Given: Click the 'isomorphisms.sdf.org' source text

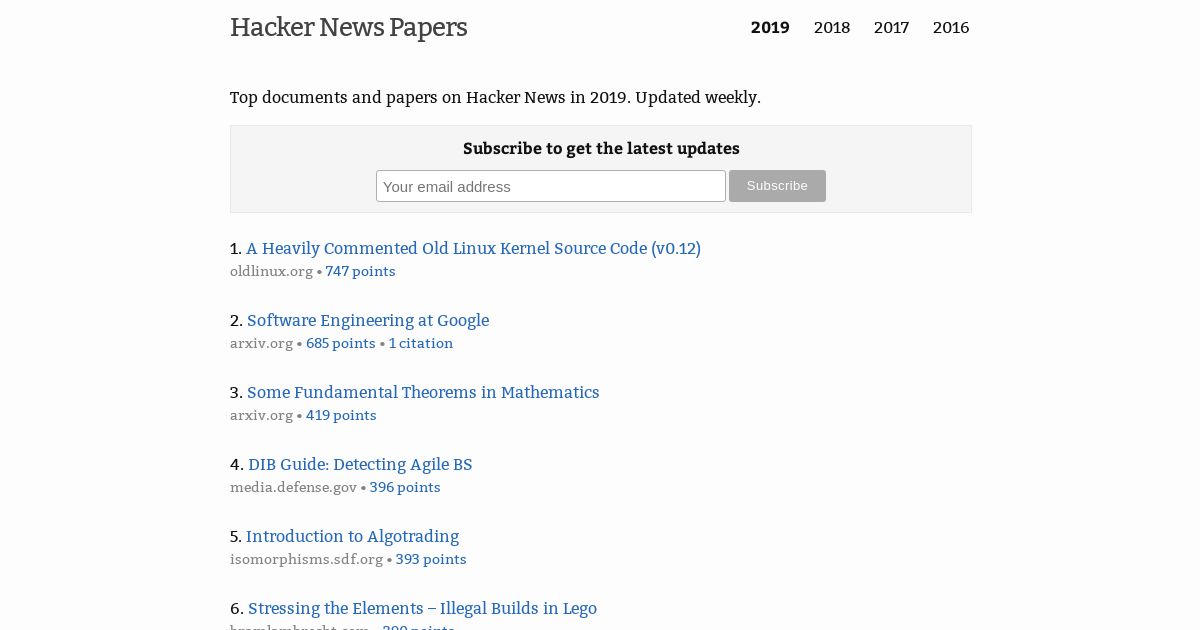Looking at the screenshot, I should [x=306, y=559].
